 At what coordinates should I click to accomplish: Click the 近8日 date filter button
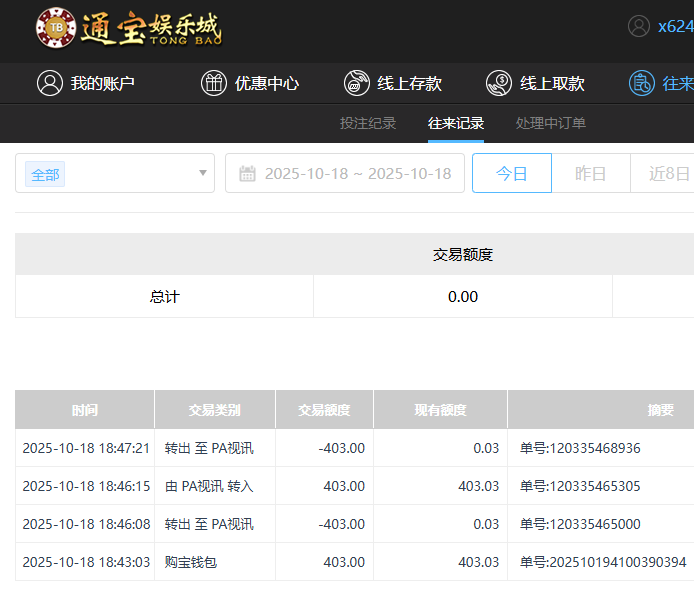coord(668,173)
